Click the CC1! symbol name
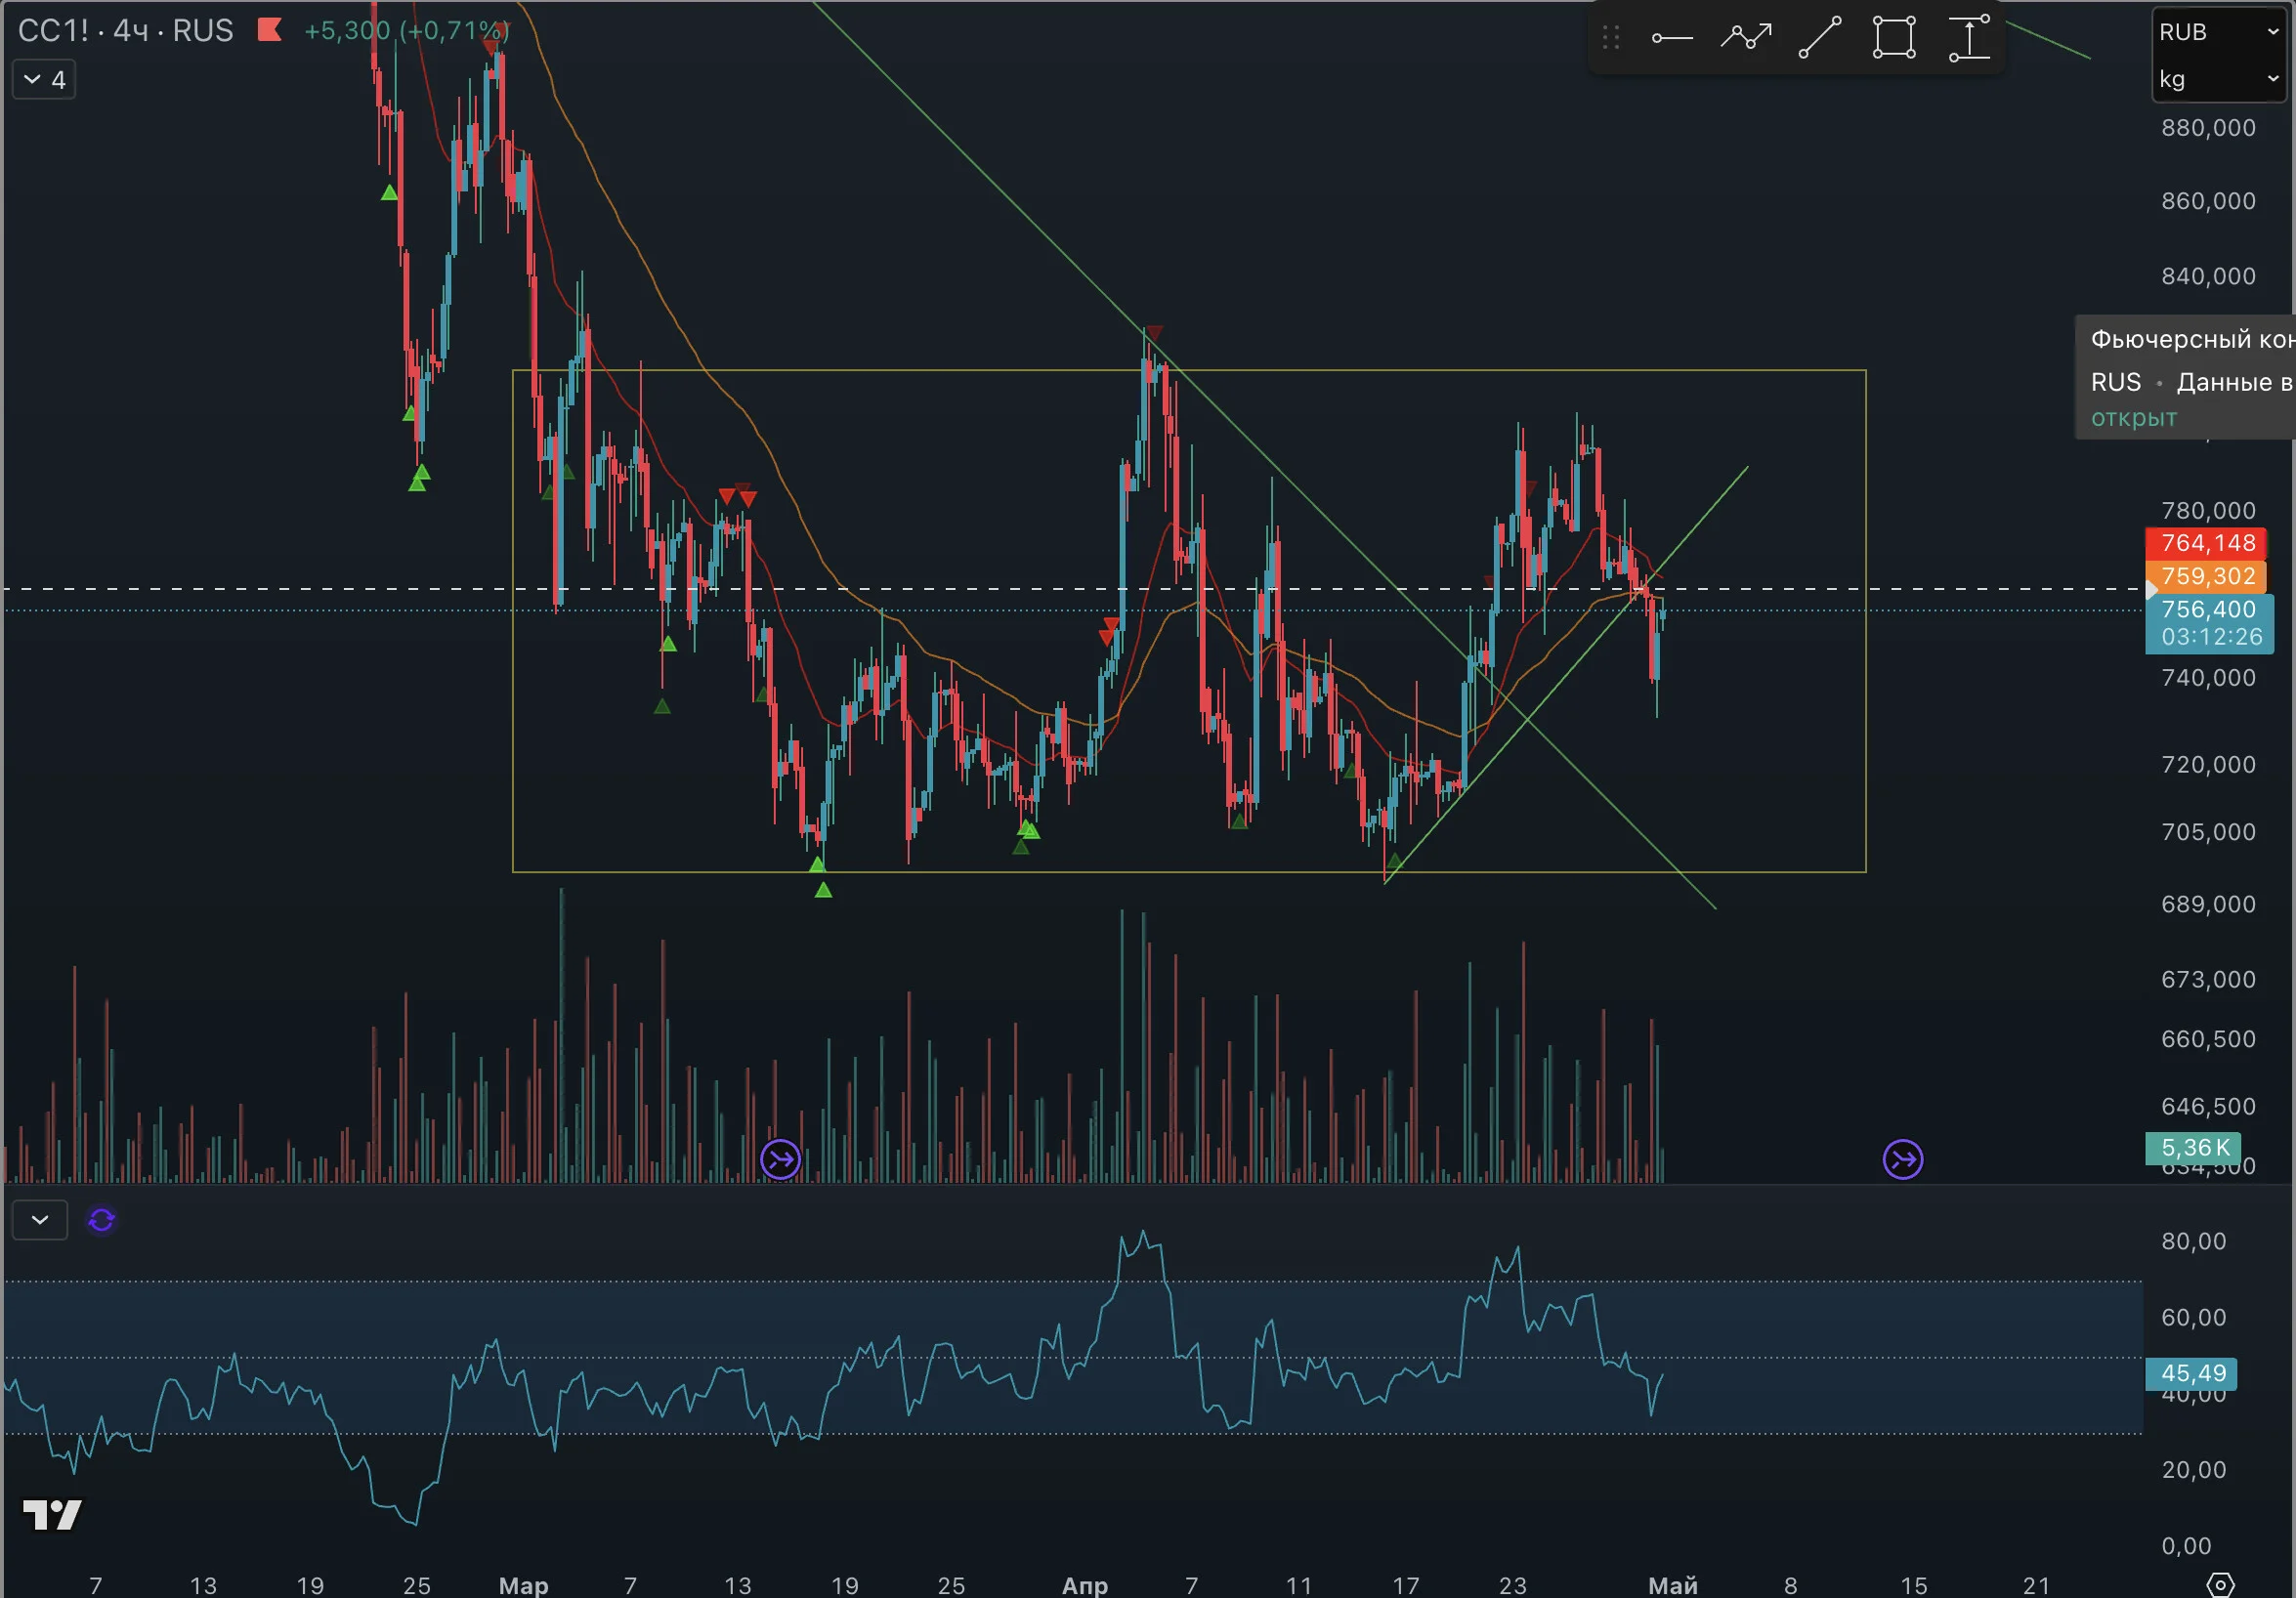The height and width of the screenshot is (1598, 2296). coord(54,31)
